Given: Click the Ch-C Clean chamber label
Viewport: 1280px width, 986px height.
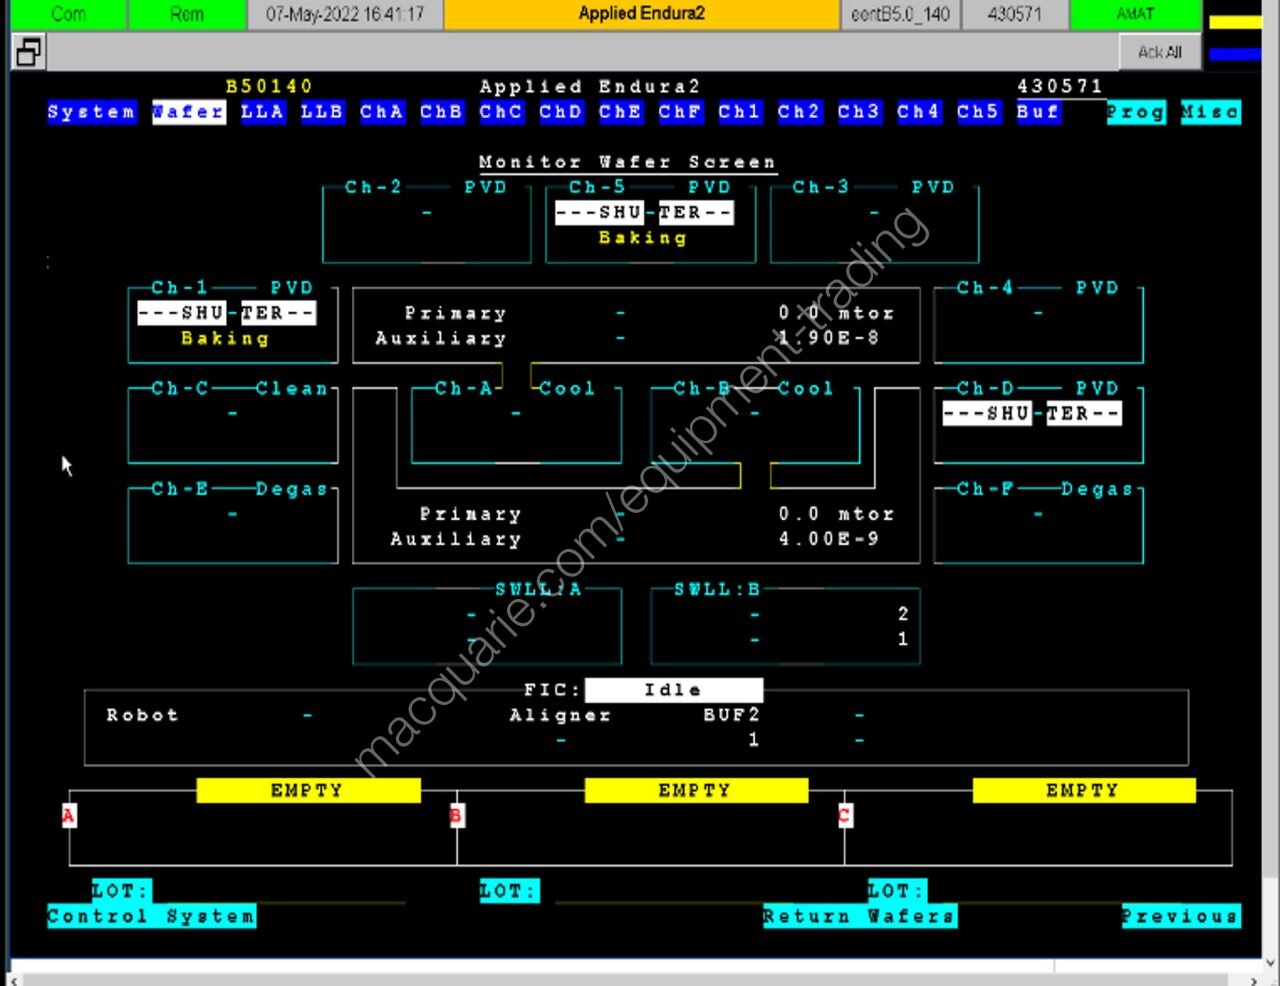Looking at the screenshot, I should (x=240, y=388).
